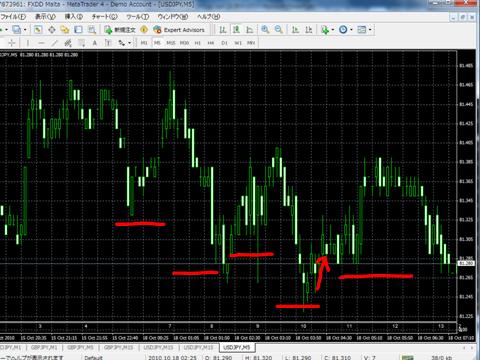Select the D1 timeframe button
Screen dimensions: 480x360
pyautogui.click(x=224, y=43)
